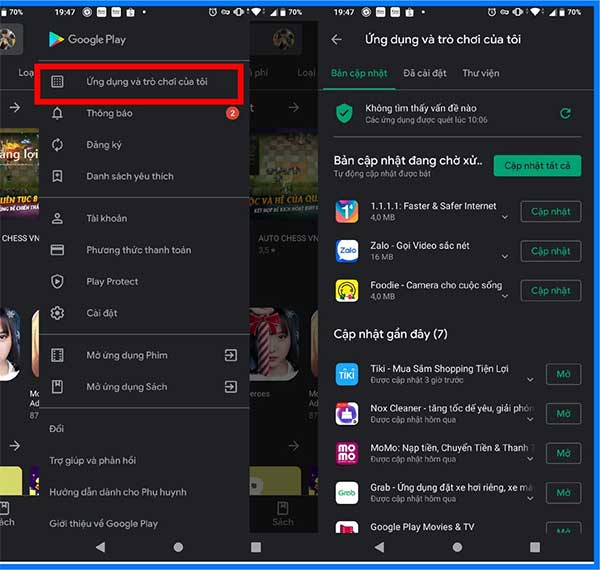The image size is (600, 570).
Task: Expand details chevron for Foodie
Action: pyautogui.click(x=505, y=296)
